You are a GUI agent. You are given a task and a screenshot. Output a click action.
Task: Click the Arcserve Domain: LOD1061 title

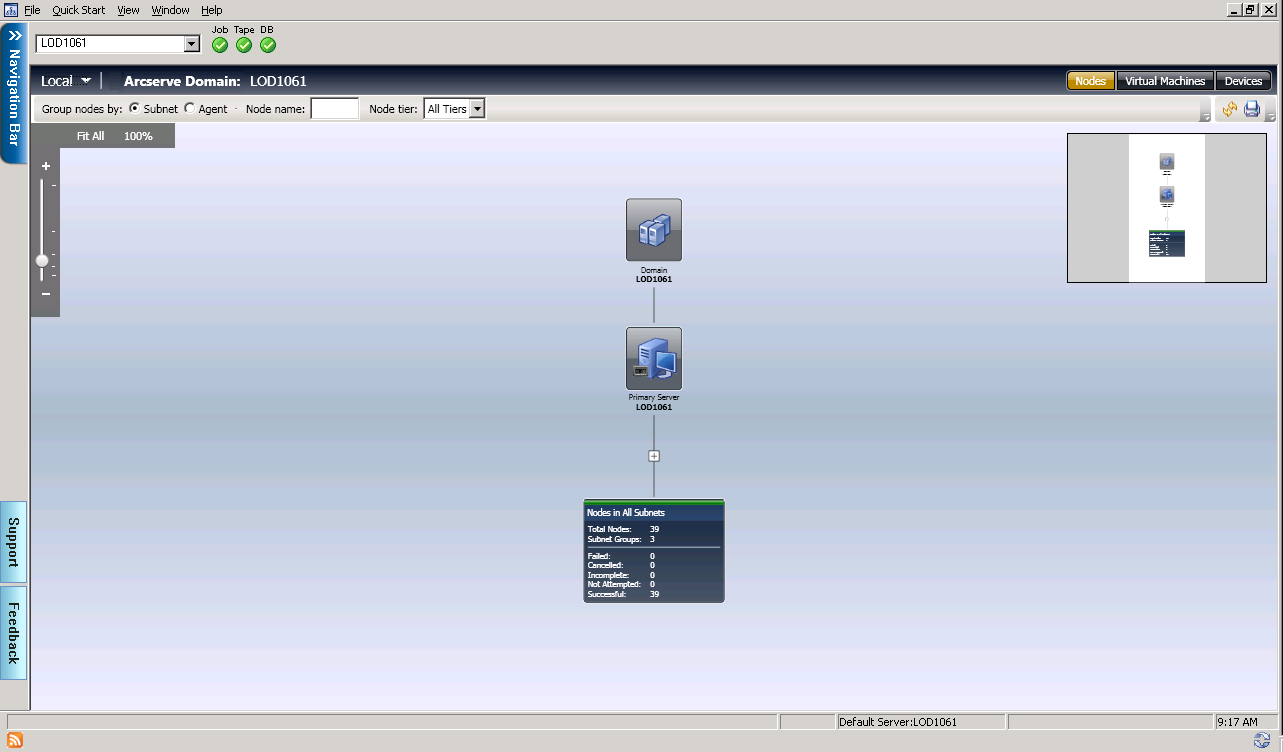pyautogui.click(x=215, y=81)
